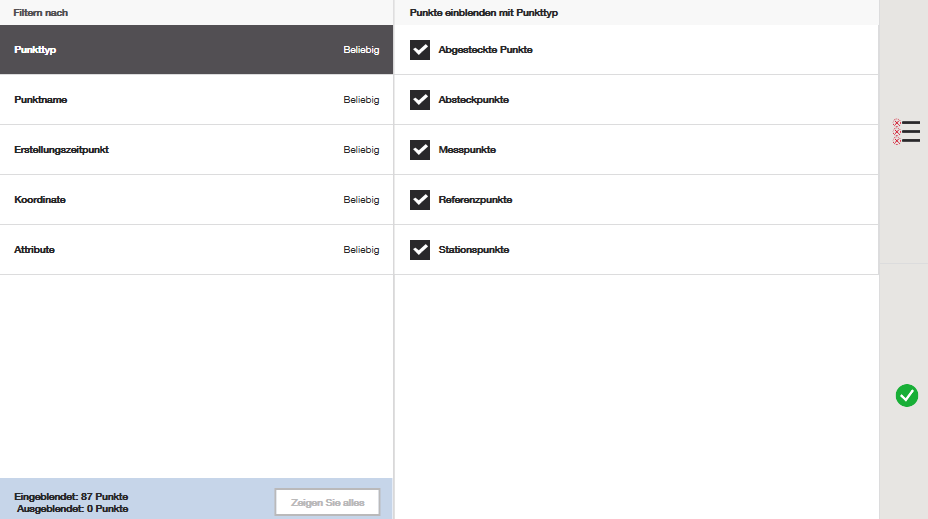Confirm with the green checkmark icon
The height and width of the screenshot is (519, 928).
(906, 396)
